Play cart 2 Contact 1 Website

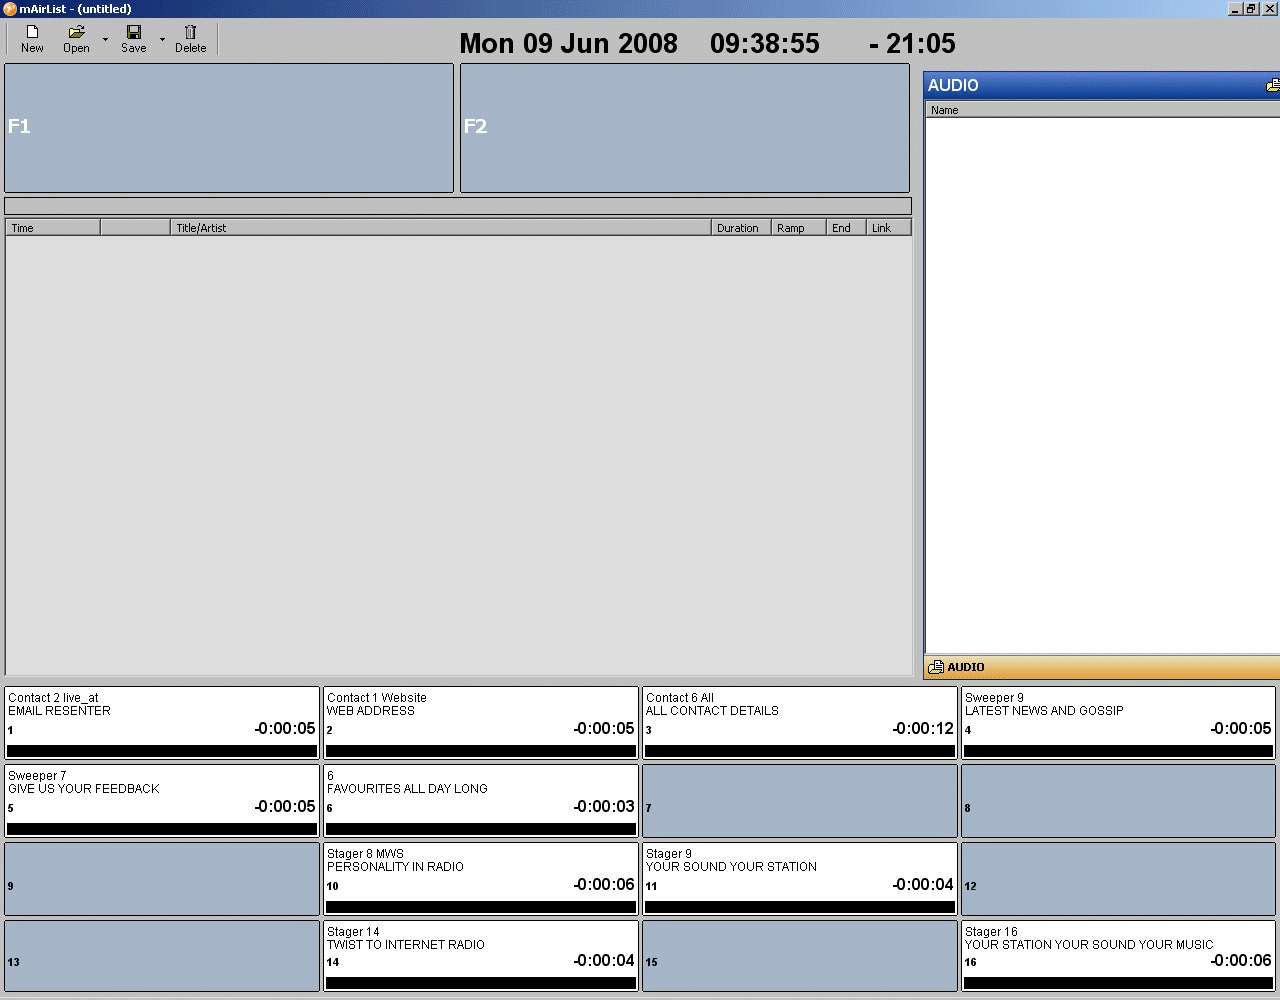point(481,722)
